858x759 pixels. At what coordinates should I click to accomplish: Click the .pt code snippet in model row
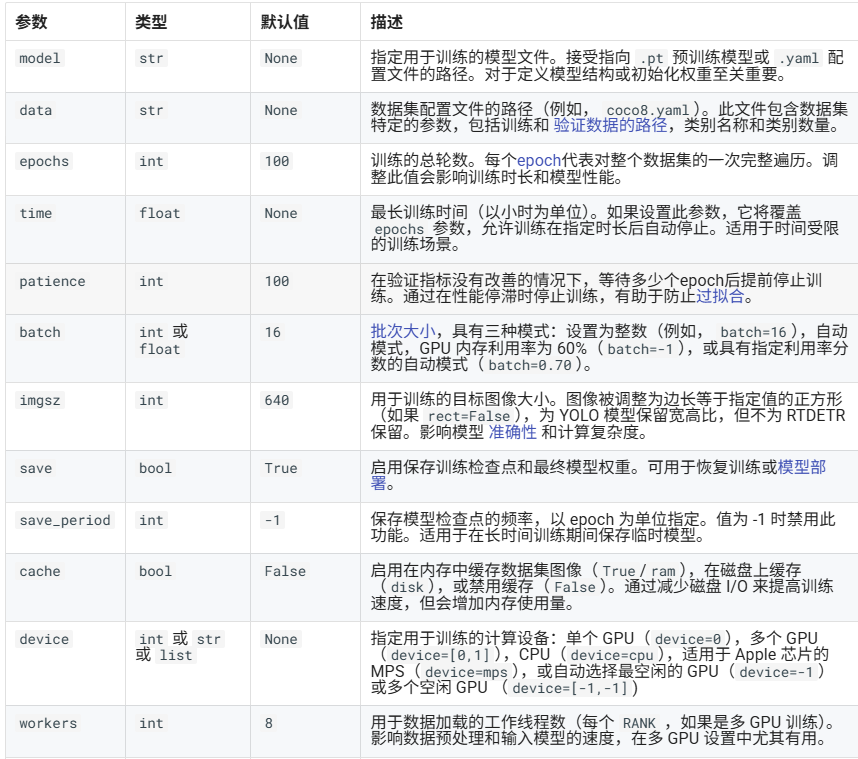[x=651, y=59]
